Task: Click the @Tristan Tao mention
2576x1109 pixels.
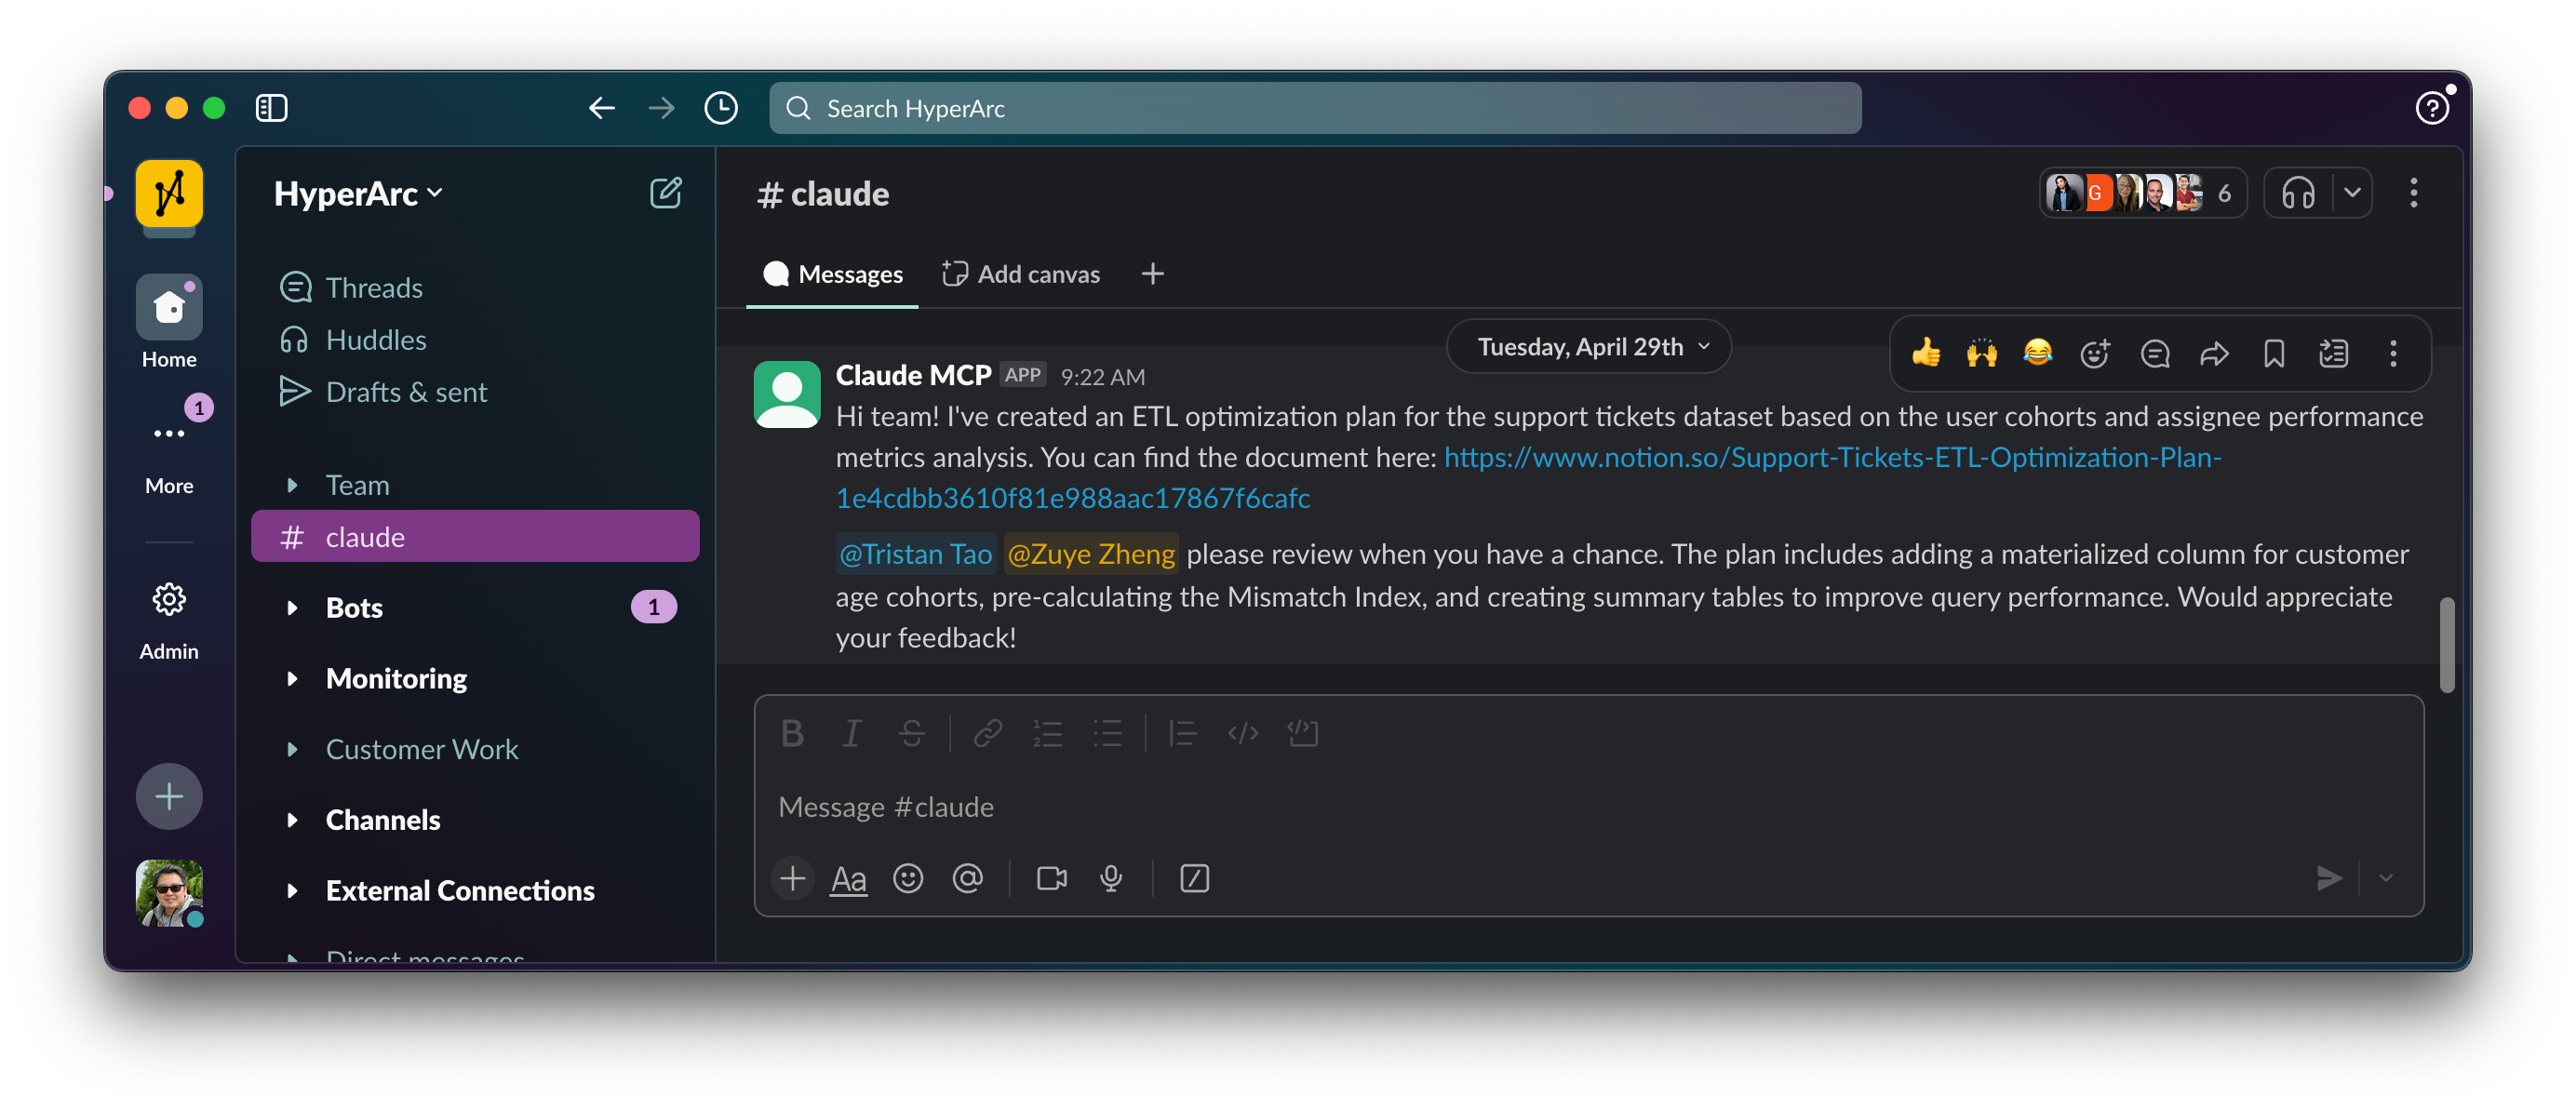Action: (915, 554)
